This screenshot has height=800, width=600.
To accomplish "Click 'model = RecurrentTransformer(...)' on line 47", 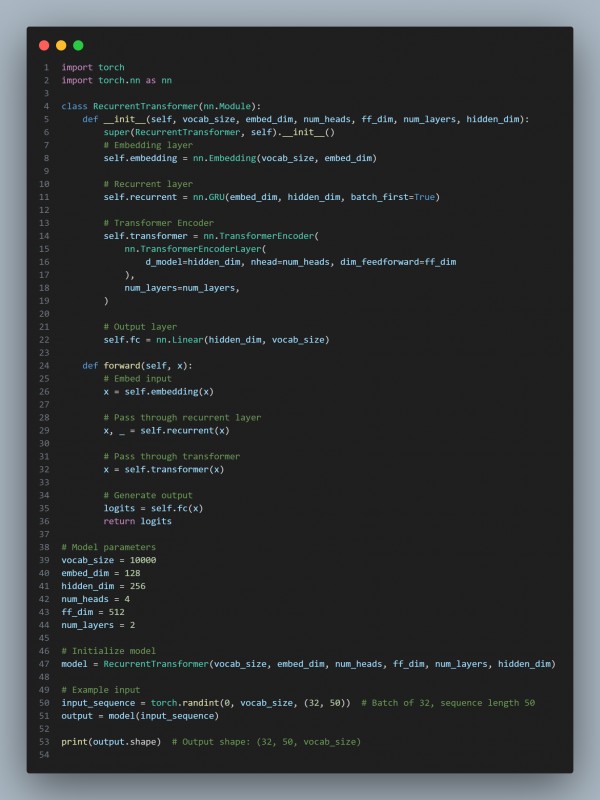I will click(308, 664).
